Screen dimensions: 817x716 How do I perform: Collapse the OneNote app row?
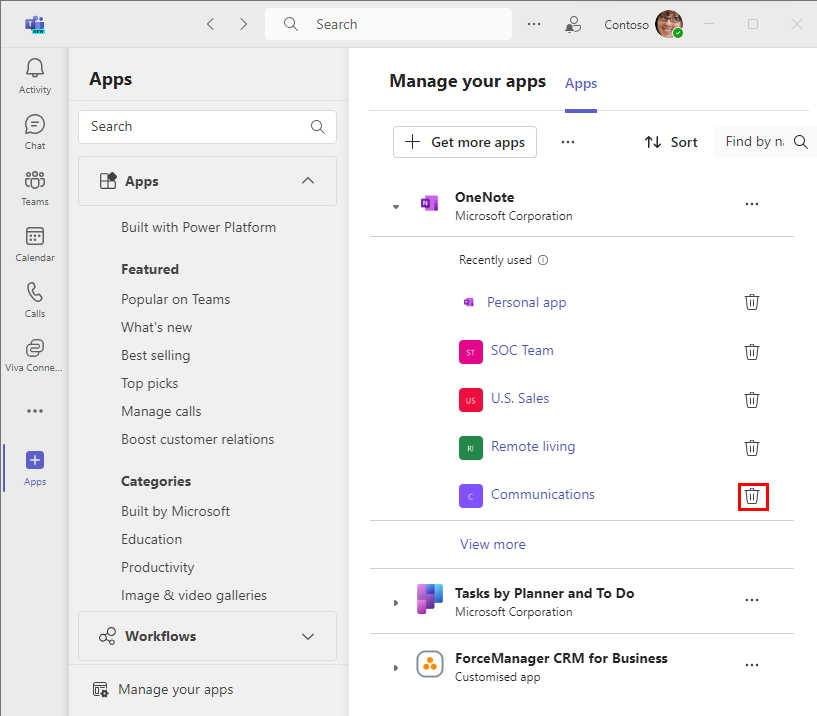[396, 206]
